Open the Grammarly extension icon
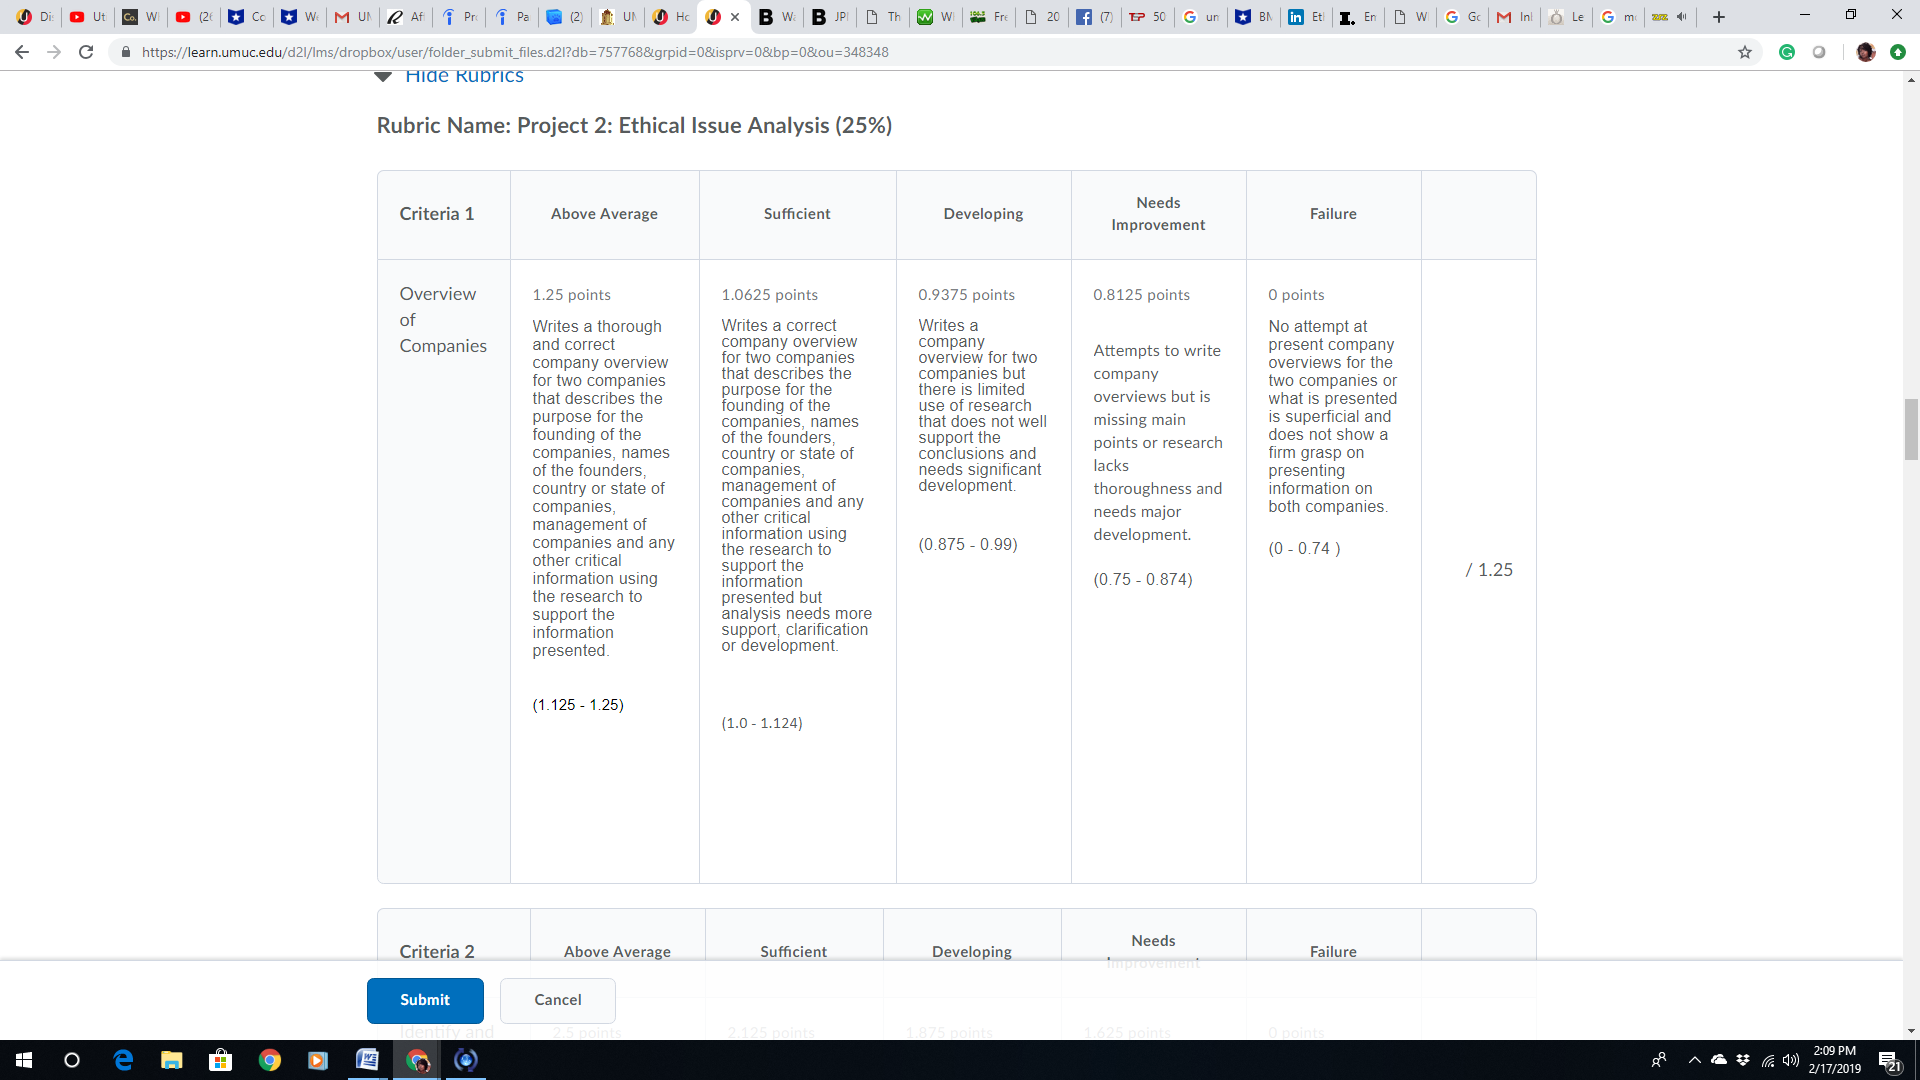Viewport: 1920px width, 1080px height. pyautogui.click(x=1787, y=52)
